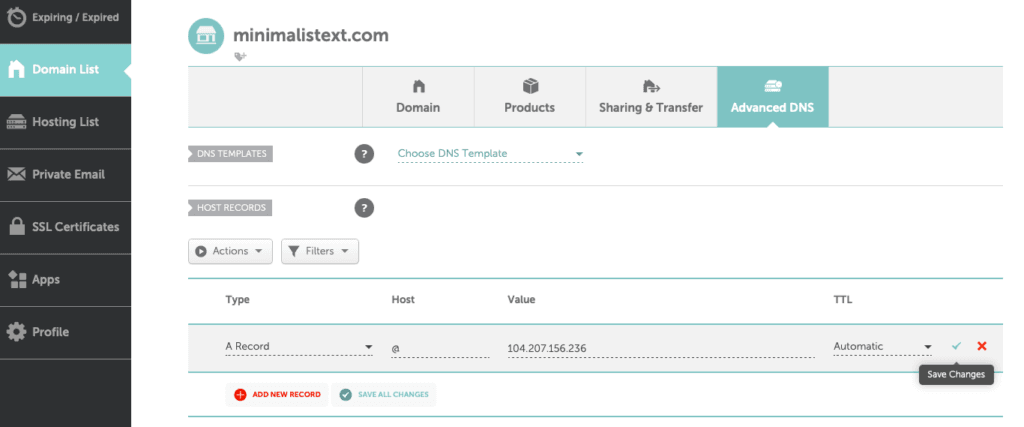
Task: Open the Sharing & Transfer tab
Action: tap(650, 97)
